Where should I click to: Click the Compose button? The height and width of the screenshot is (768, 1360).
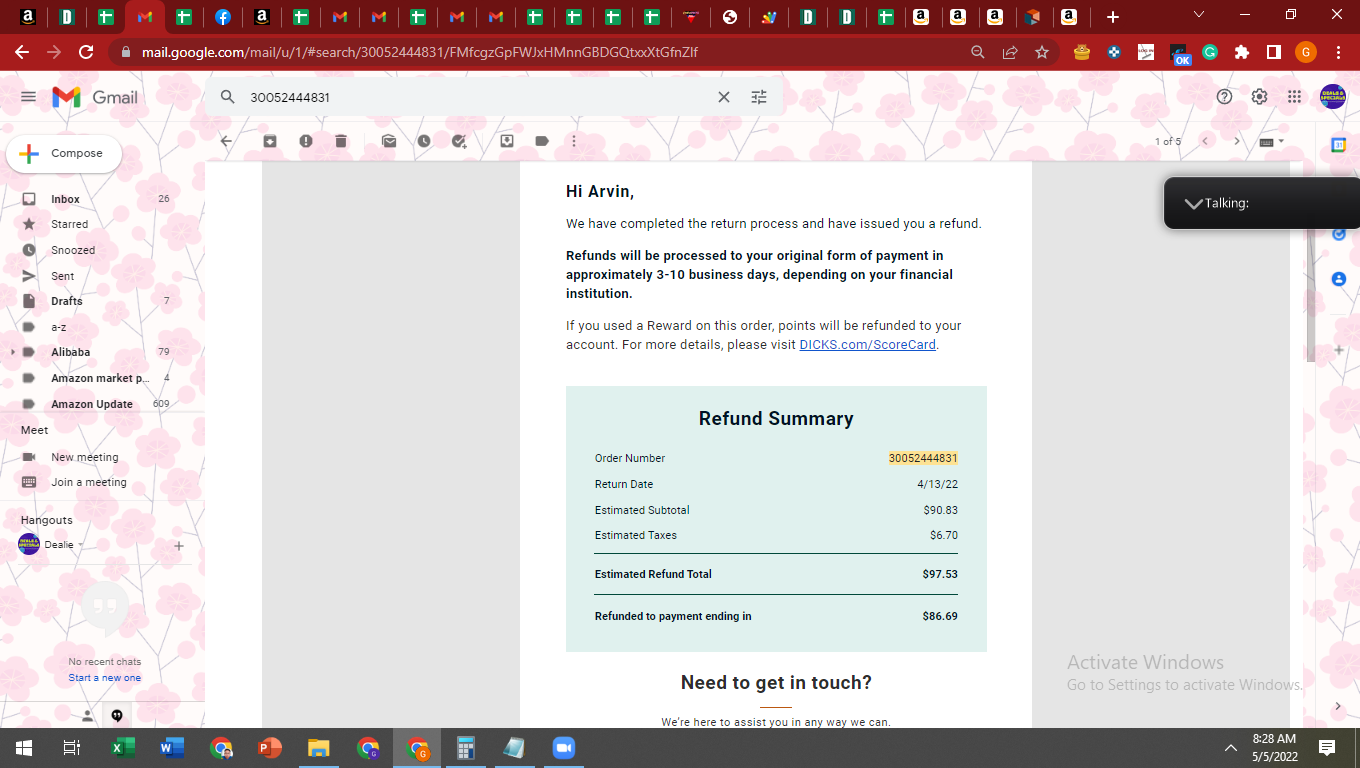[x=64, y=154]
